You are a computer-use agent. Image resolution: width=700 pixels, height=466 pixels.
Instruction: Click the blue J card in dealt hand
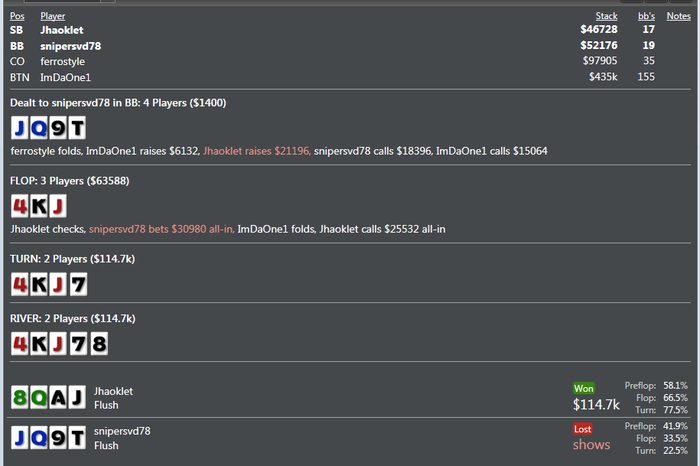pos(21,128)
